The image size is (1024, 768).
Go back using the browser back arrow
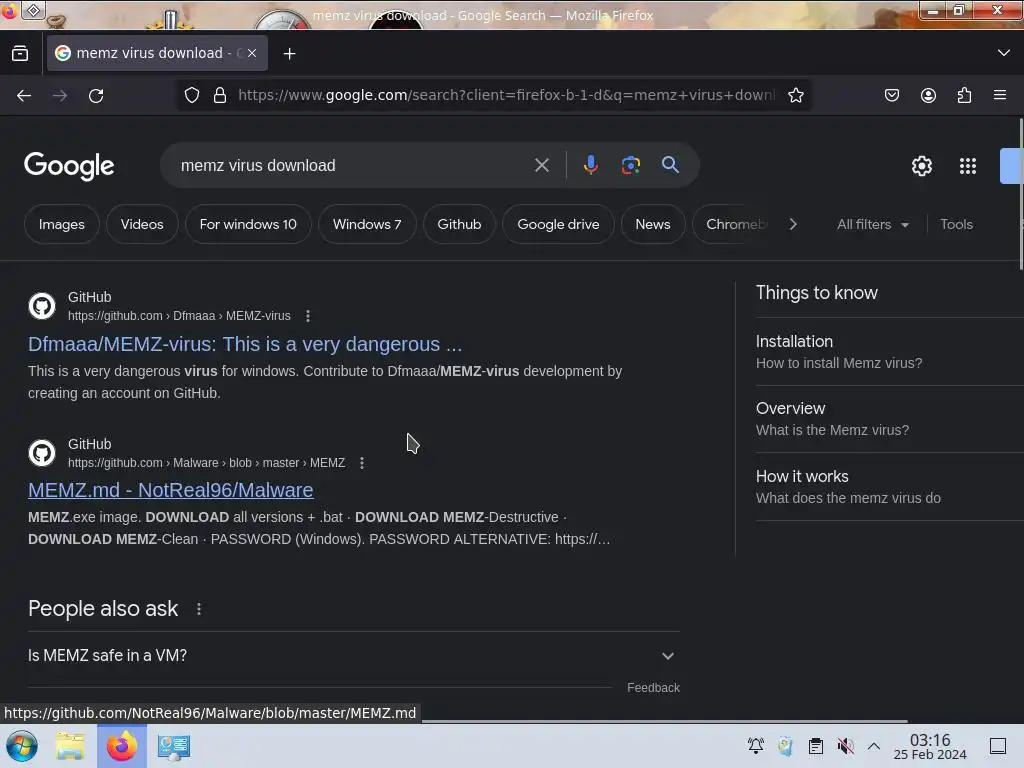tap(24, 96)
